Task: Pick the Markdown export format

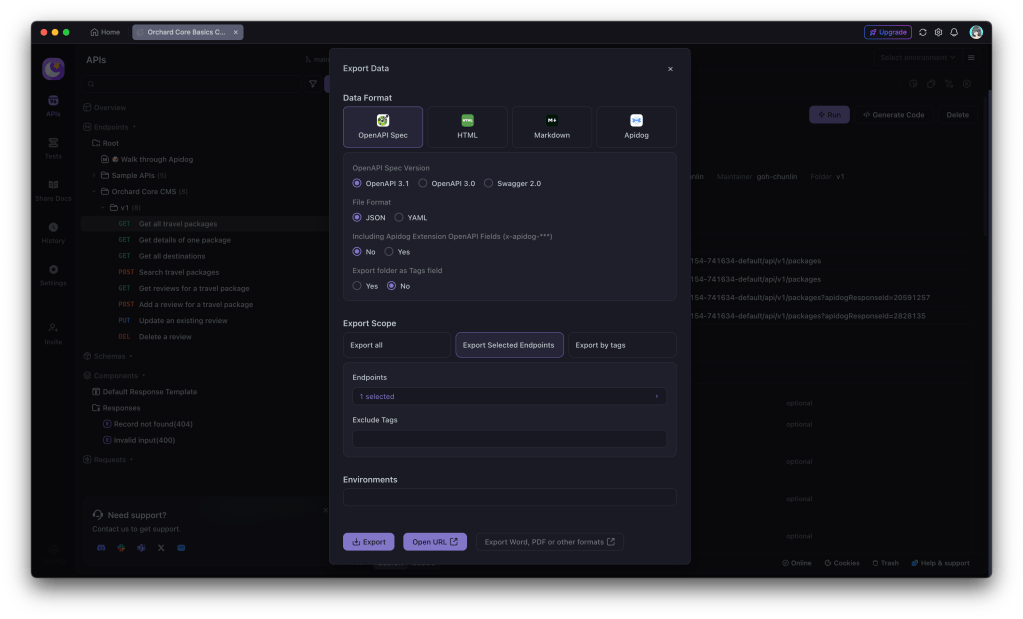Action: pos(551,127)
